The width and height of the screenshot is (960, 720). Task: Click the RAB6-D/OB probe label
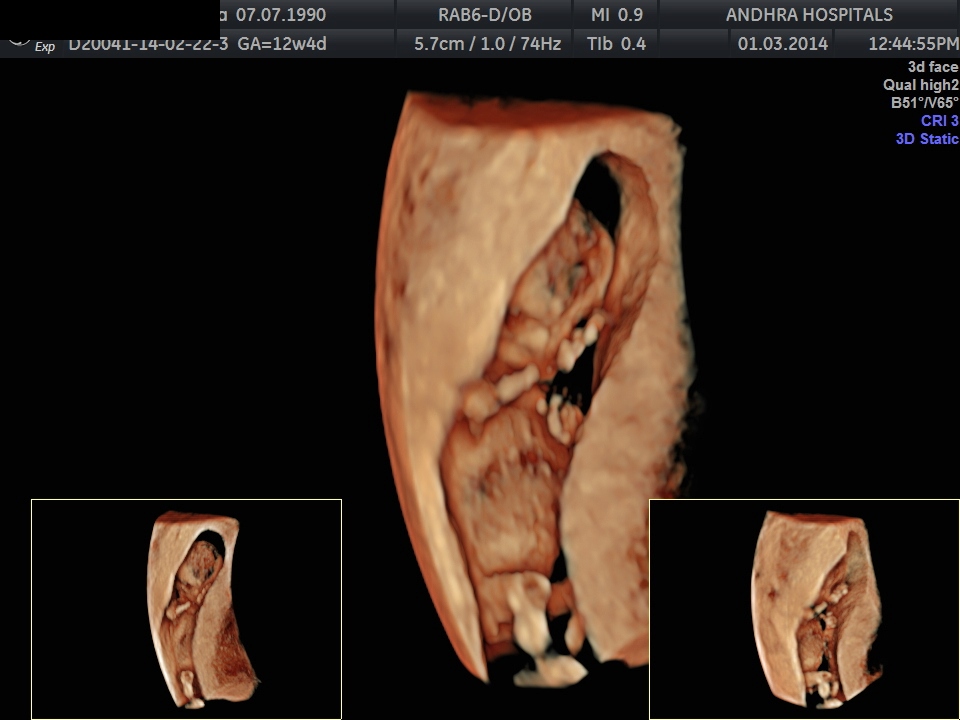coord(484,15)
